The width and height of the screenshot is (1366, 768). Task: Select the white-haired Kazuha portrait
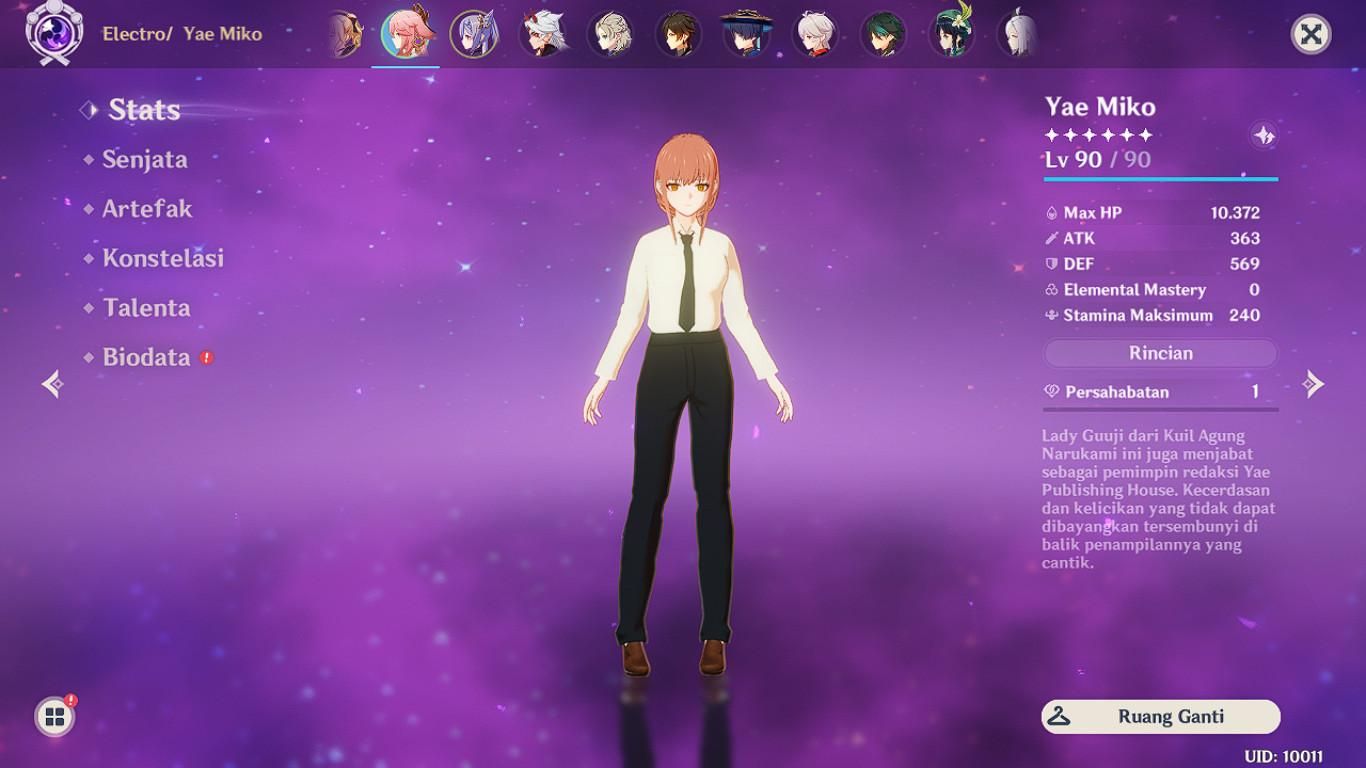point(815,34)
